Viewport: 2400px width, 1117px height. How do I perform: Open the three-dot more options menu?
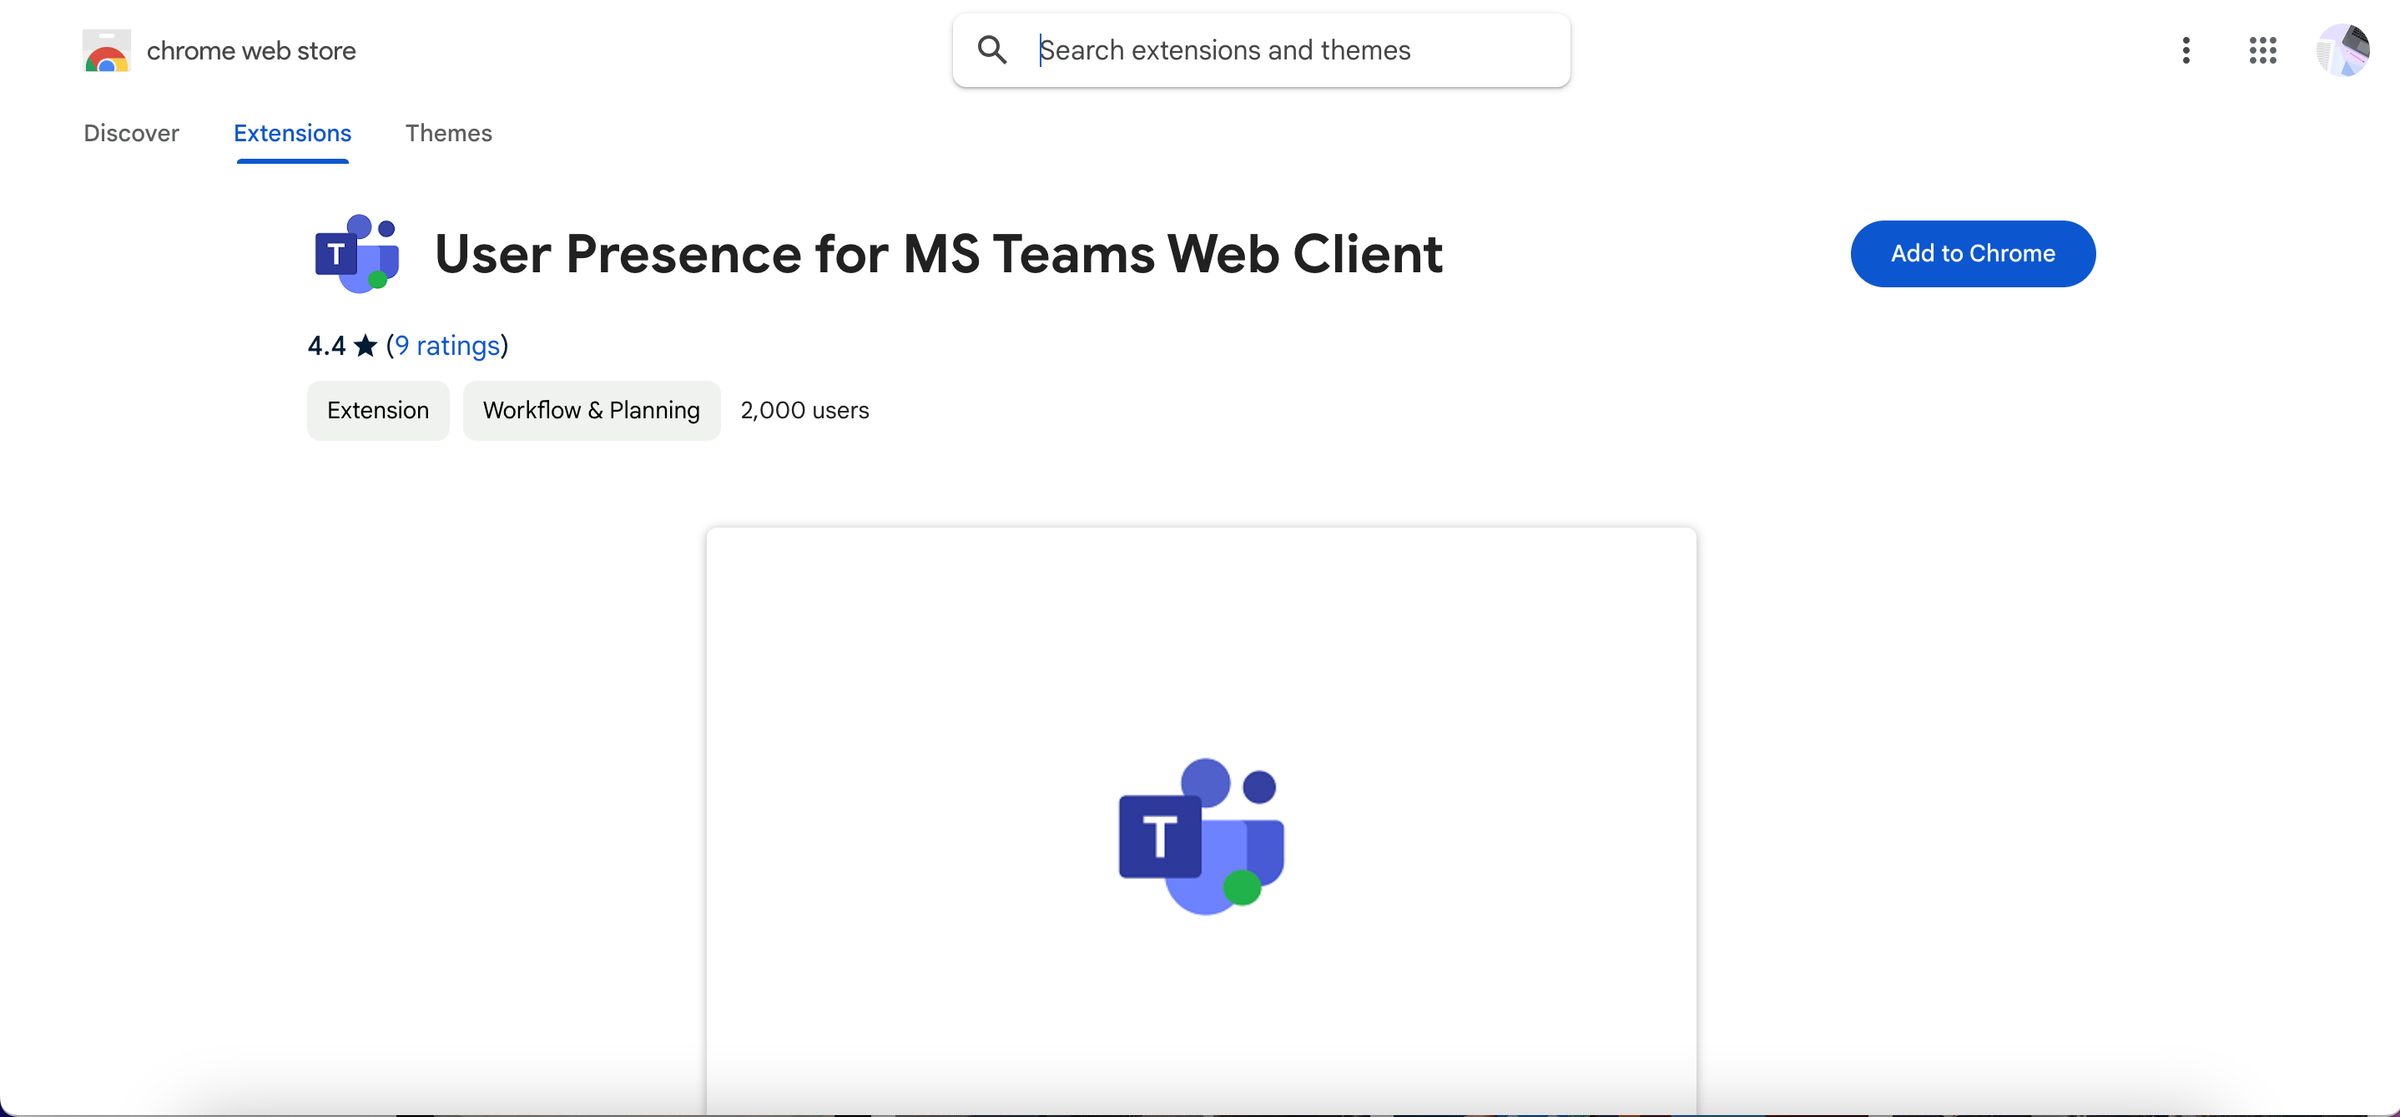(x=2185, y=50)
